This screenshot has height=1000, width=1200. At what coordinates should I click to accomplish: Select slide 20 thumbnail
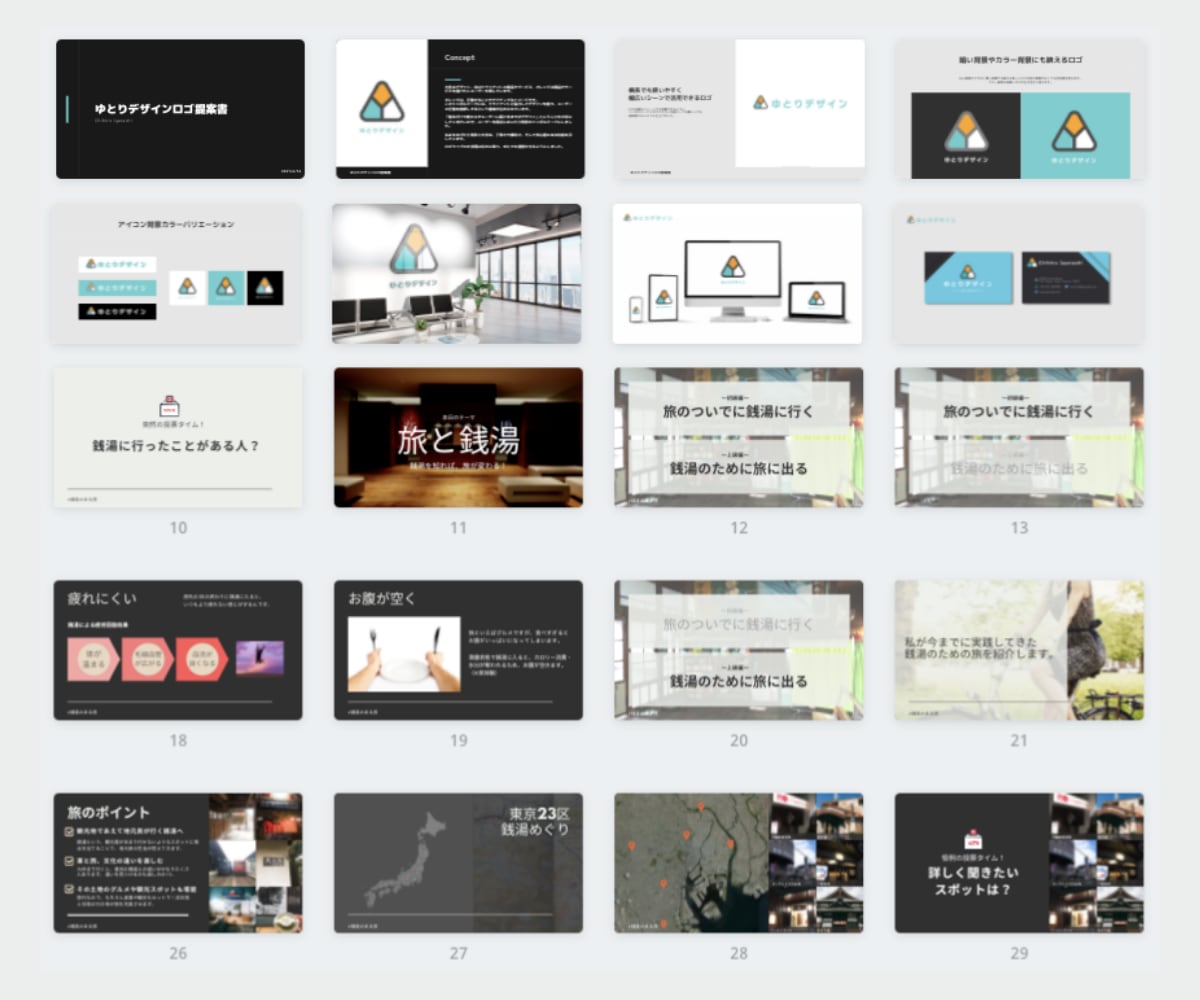(x=739, y=650)
